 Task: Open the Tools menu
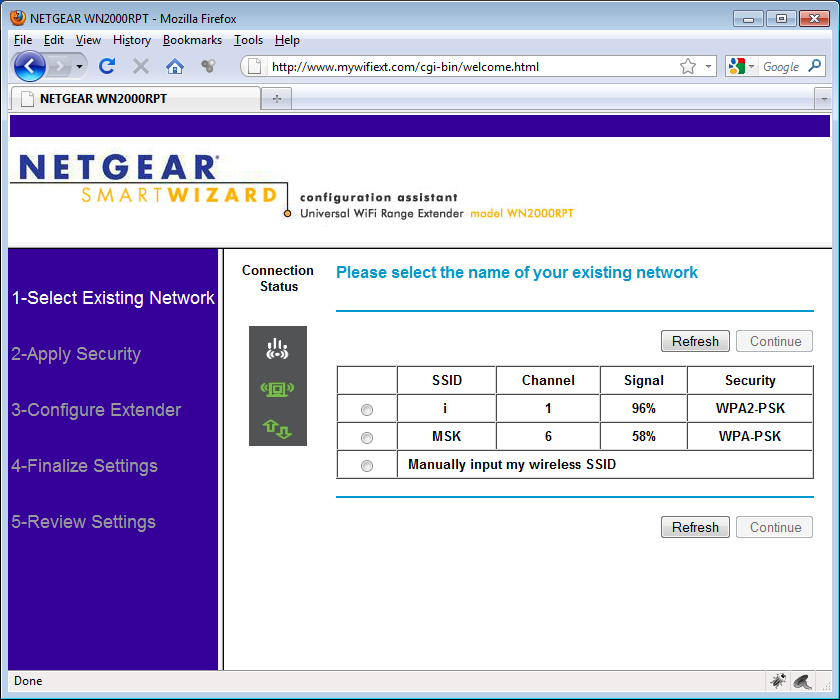coord(248,40)
